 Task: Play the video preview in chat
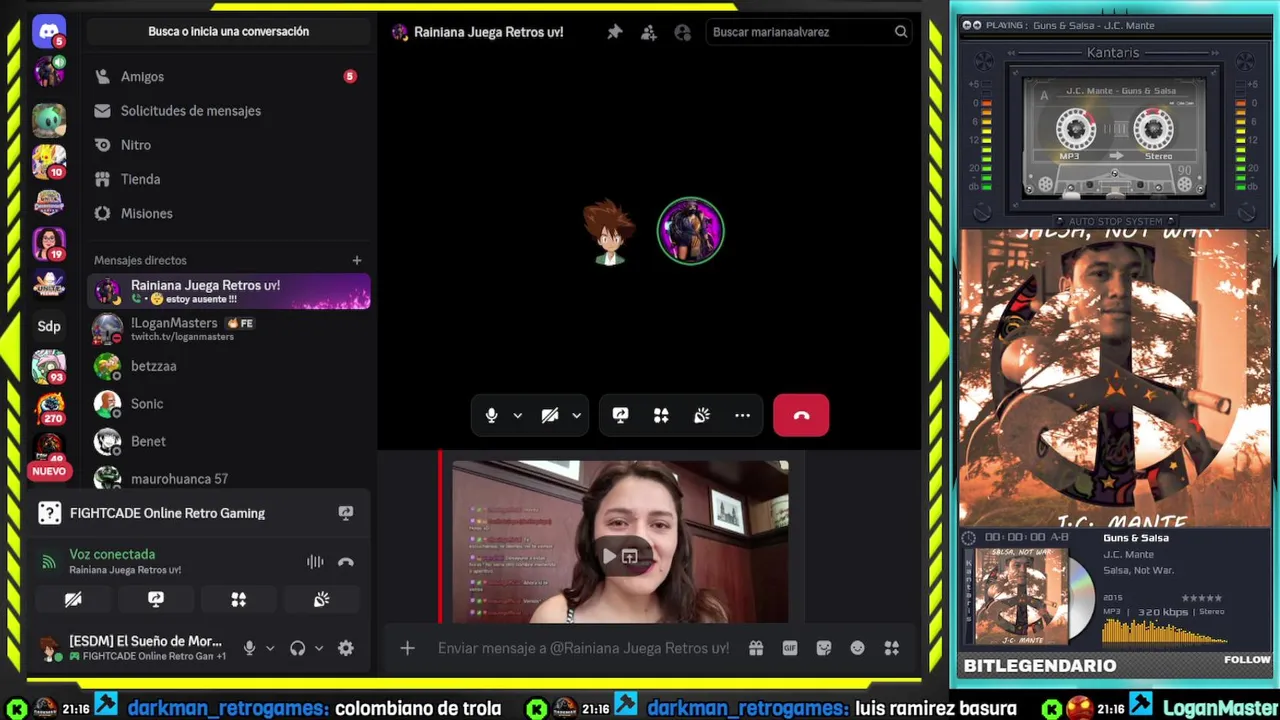[x=609, y=556]
